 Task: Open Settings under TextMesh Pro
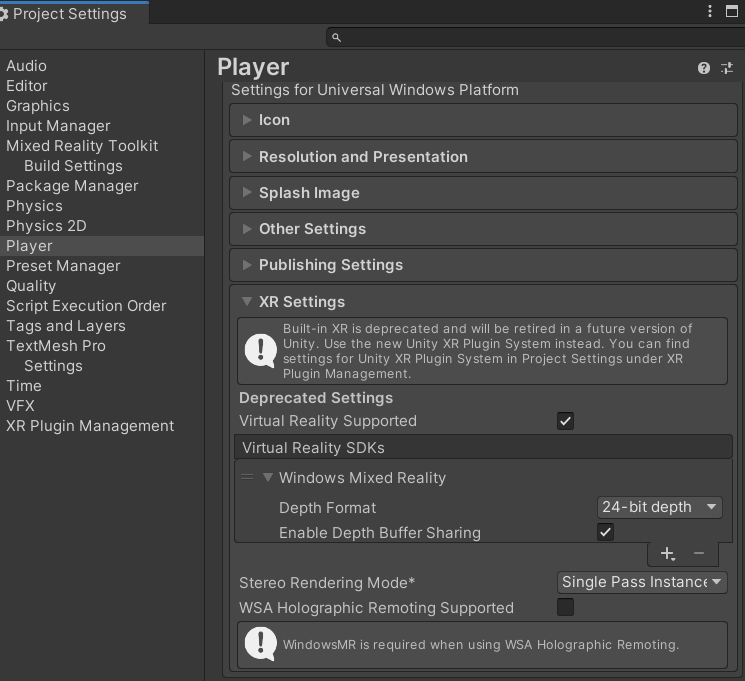coord(53,366)
